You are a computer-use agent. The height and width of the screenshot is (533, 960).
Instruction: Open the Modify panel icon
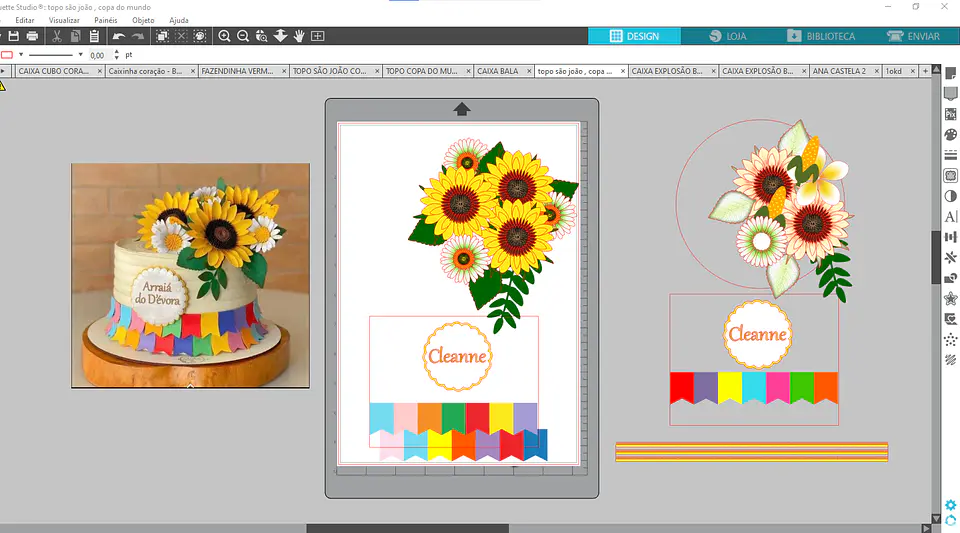(x=950, y=278)
